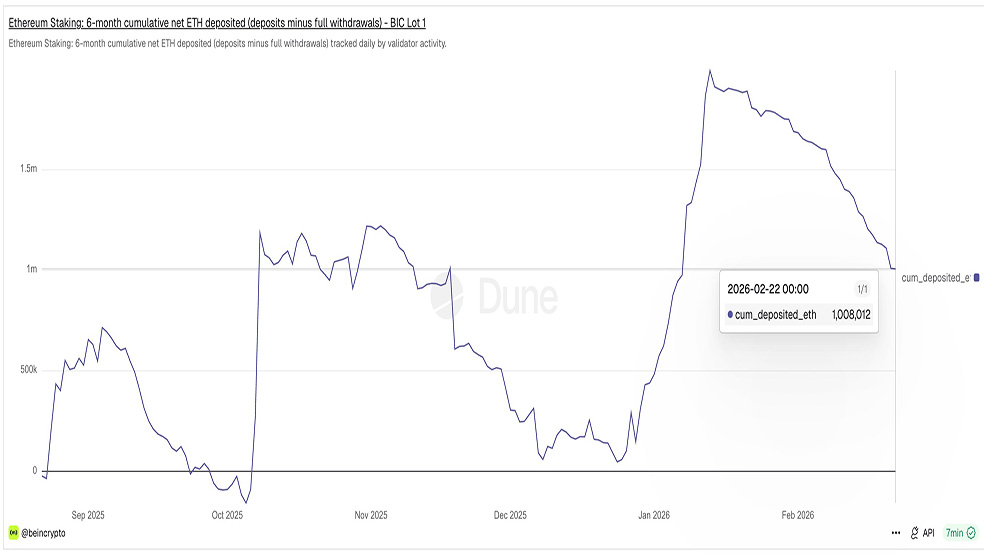Toggle the cum_deposited_eth legend series

click(935, 278)
